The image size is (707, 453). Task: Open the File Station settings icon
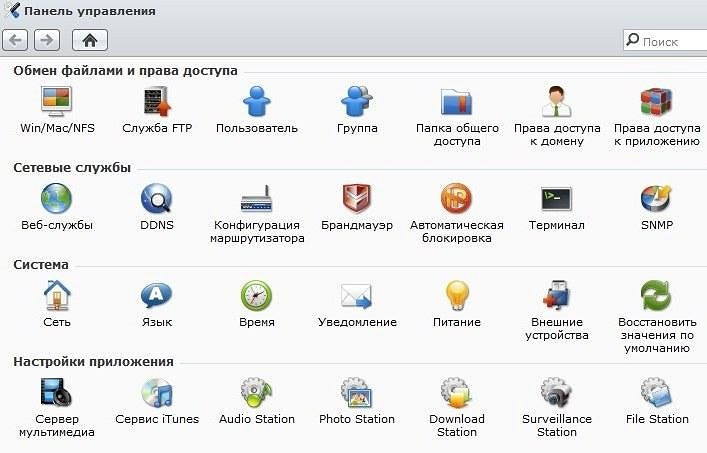click(x=656, y=392)
